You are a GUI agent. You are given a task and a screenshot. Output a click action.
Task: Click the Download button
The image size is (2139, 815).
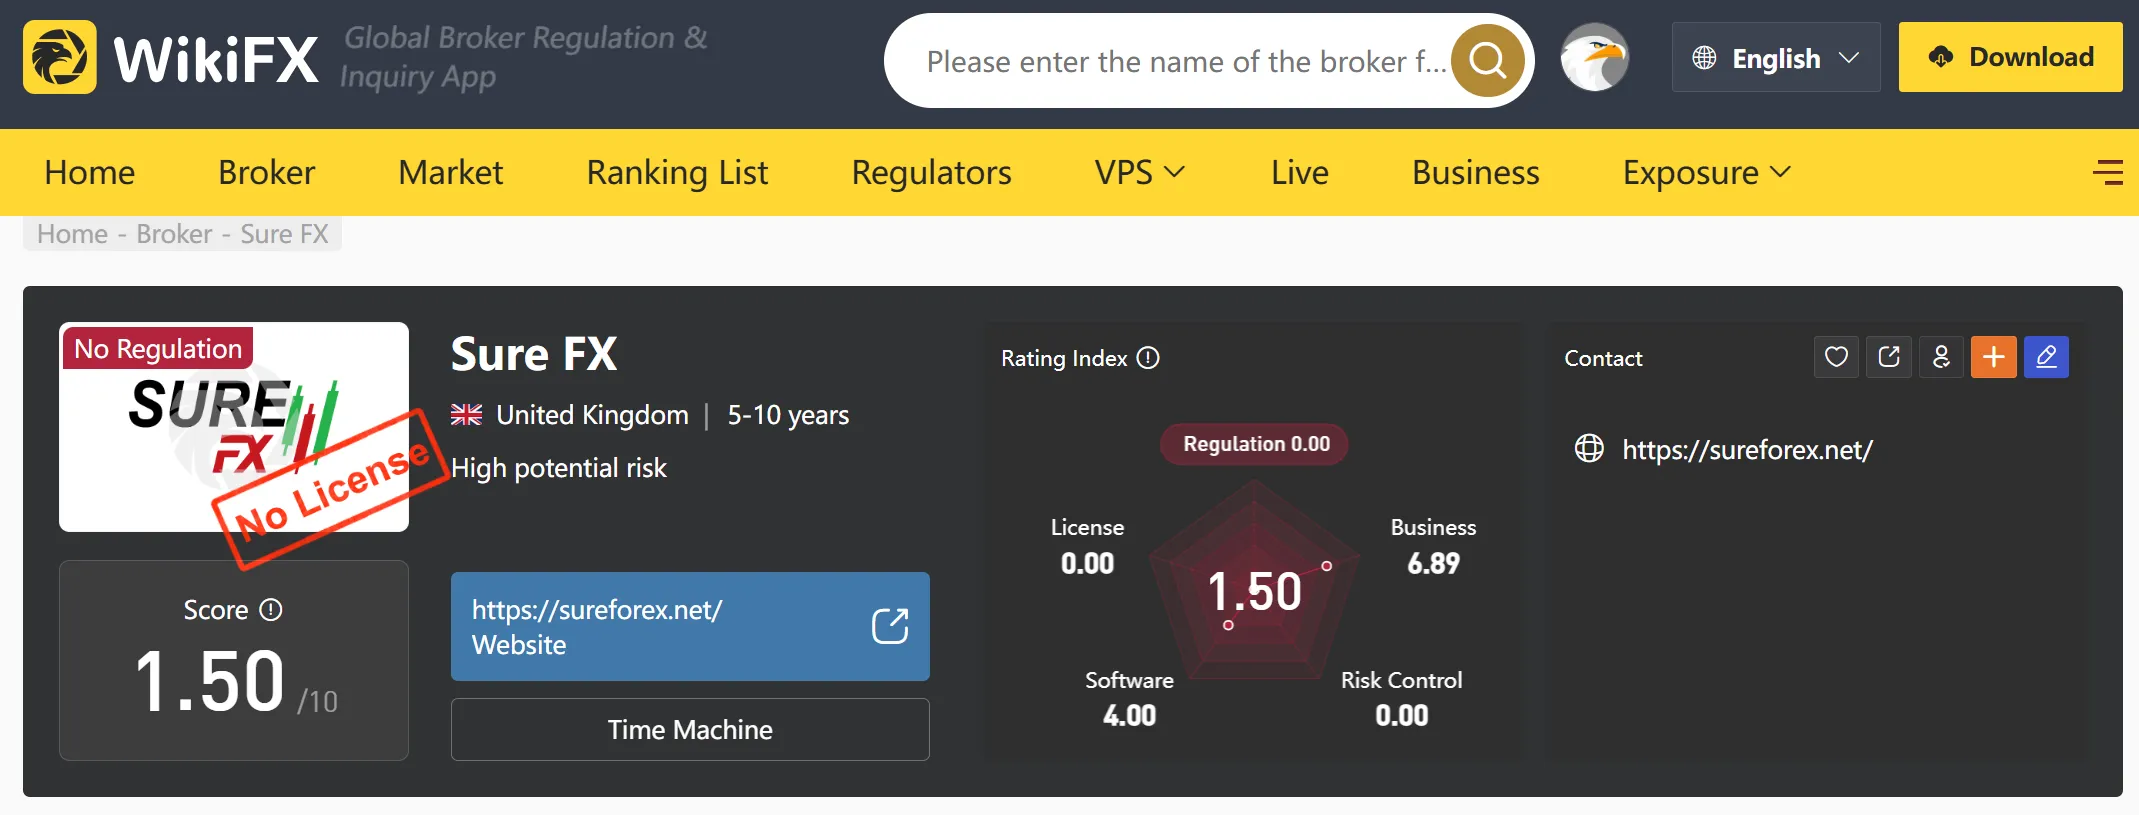tap(2010, 57)
